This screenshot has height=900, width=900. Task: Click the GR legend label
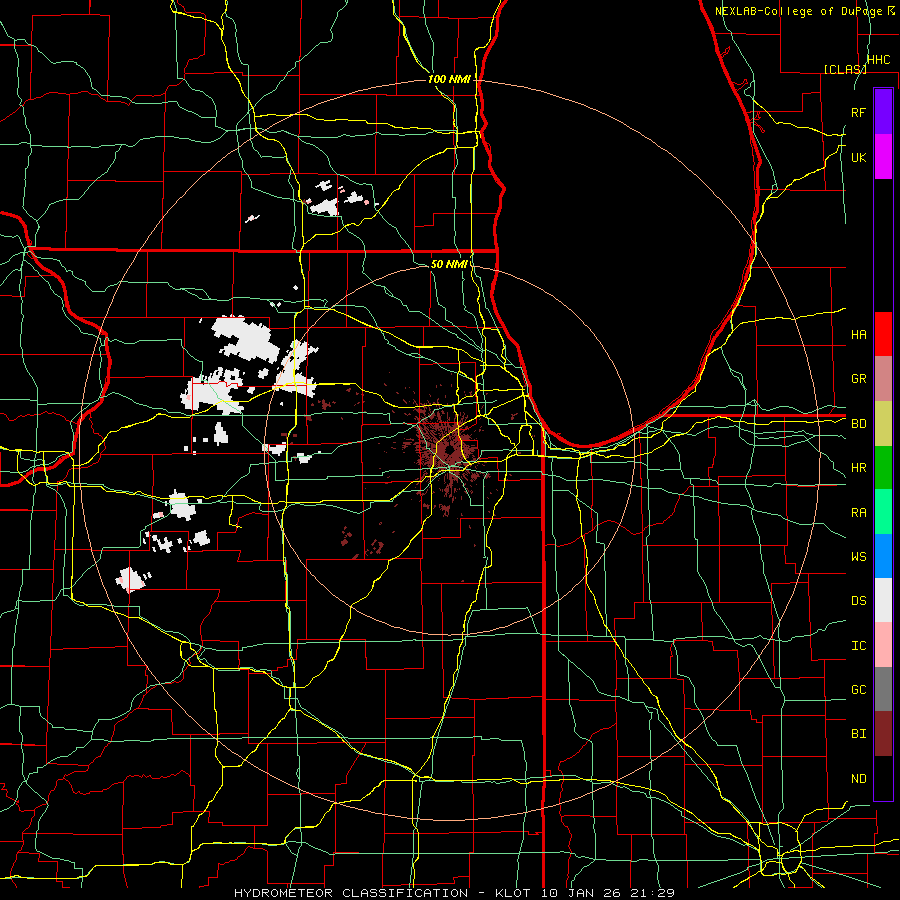point(859,379)
